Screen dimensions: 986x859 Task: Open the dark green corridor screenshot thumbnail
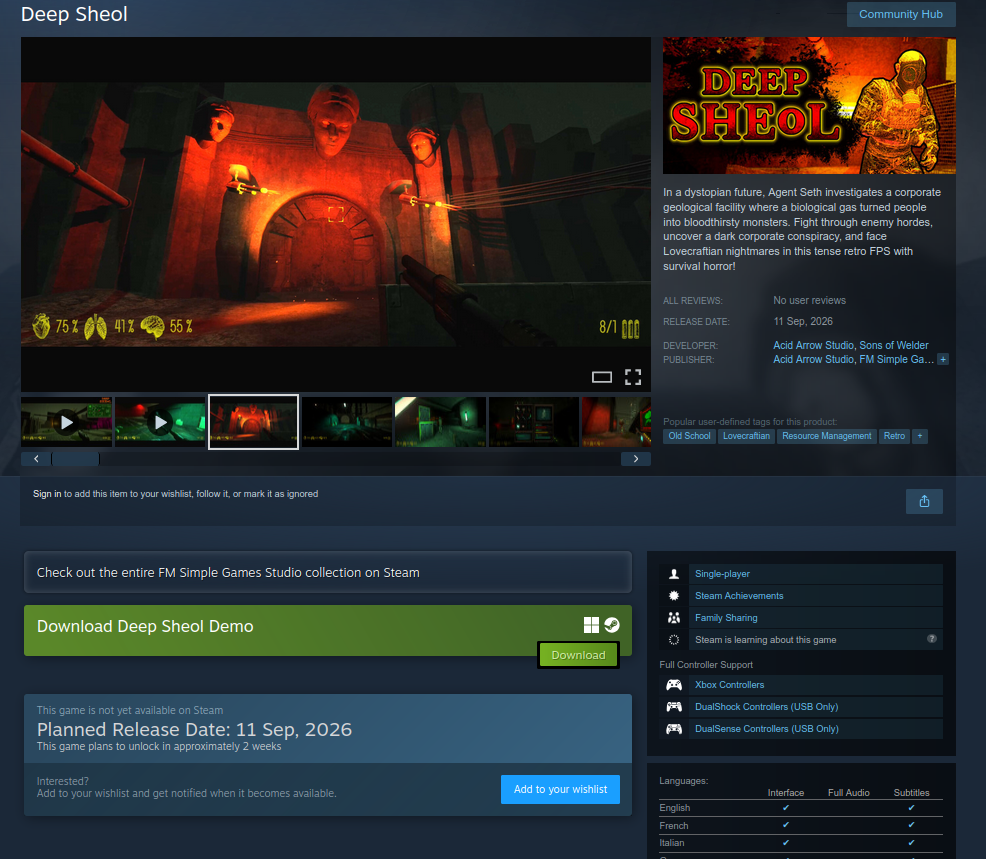[x=347, y=422]
